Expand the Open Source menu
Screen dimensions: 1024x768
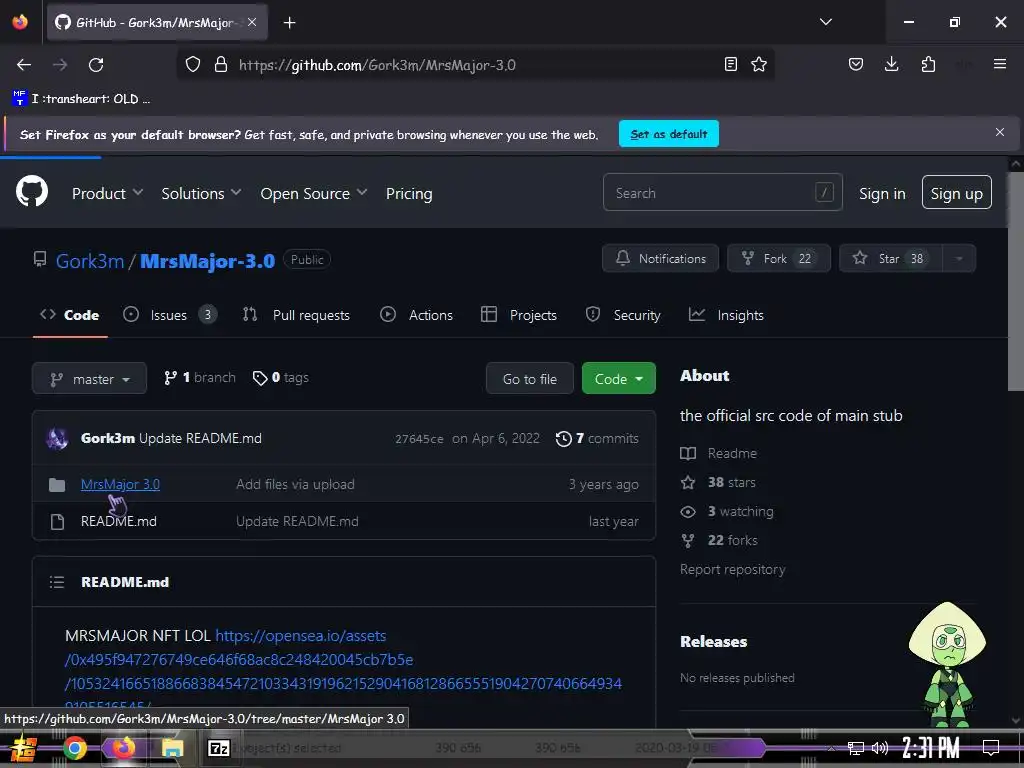click(x=313, y=193)
